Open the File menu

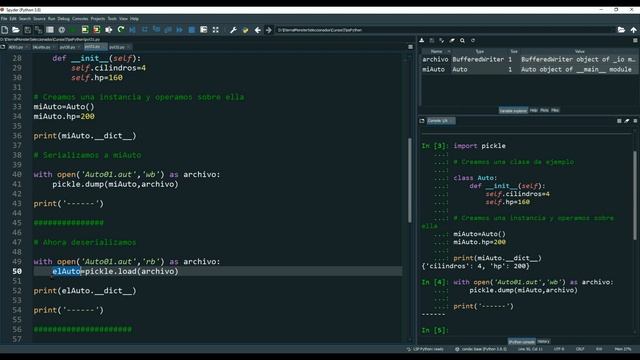tap(4, 19)
